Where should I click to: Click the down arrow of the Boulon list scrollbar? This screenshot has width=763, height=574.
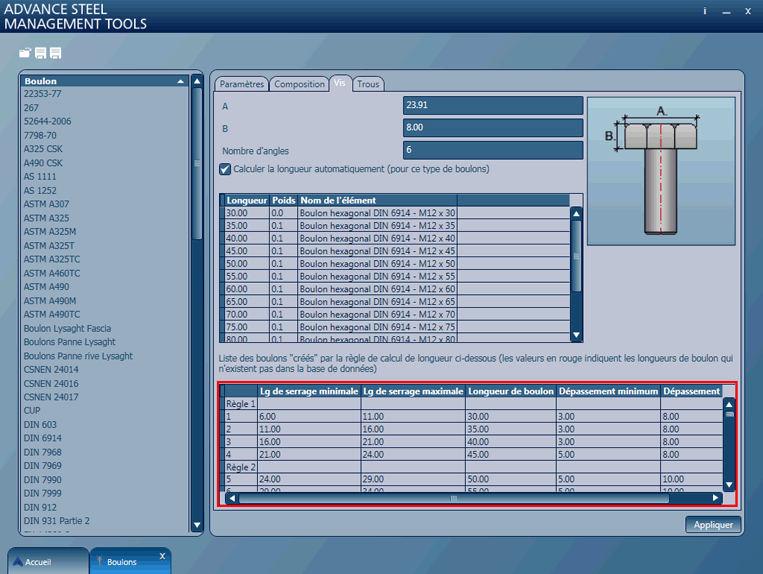(x=197, y=525)
